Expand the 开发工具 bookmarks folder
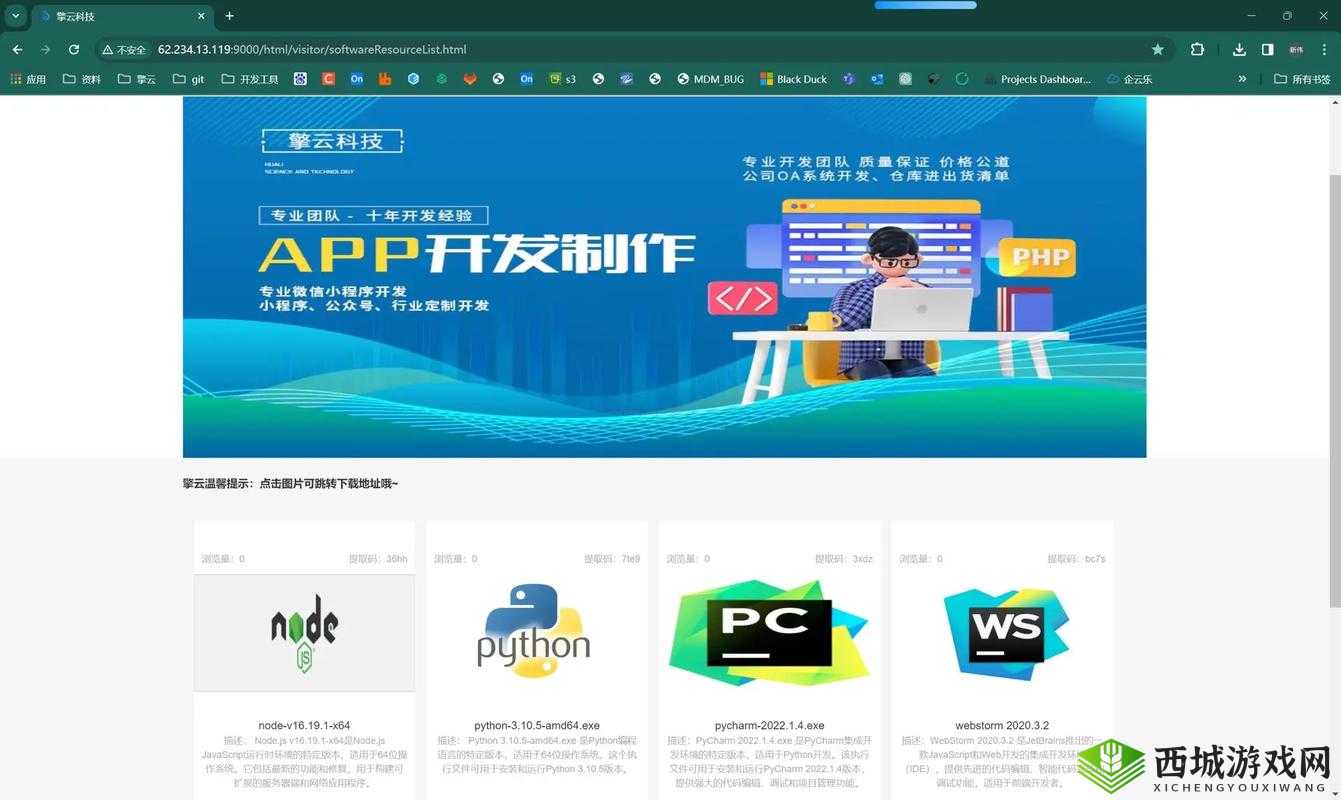 [249, 79]
